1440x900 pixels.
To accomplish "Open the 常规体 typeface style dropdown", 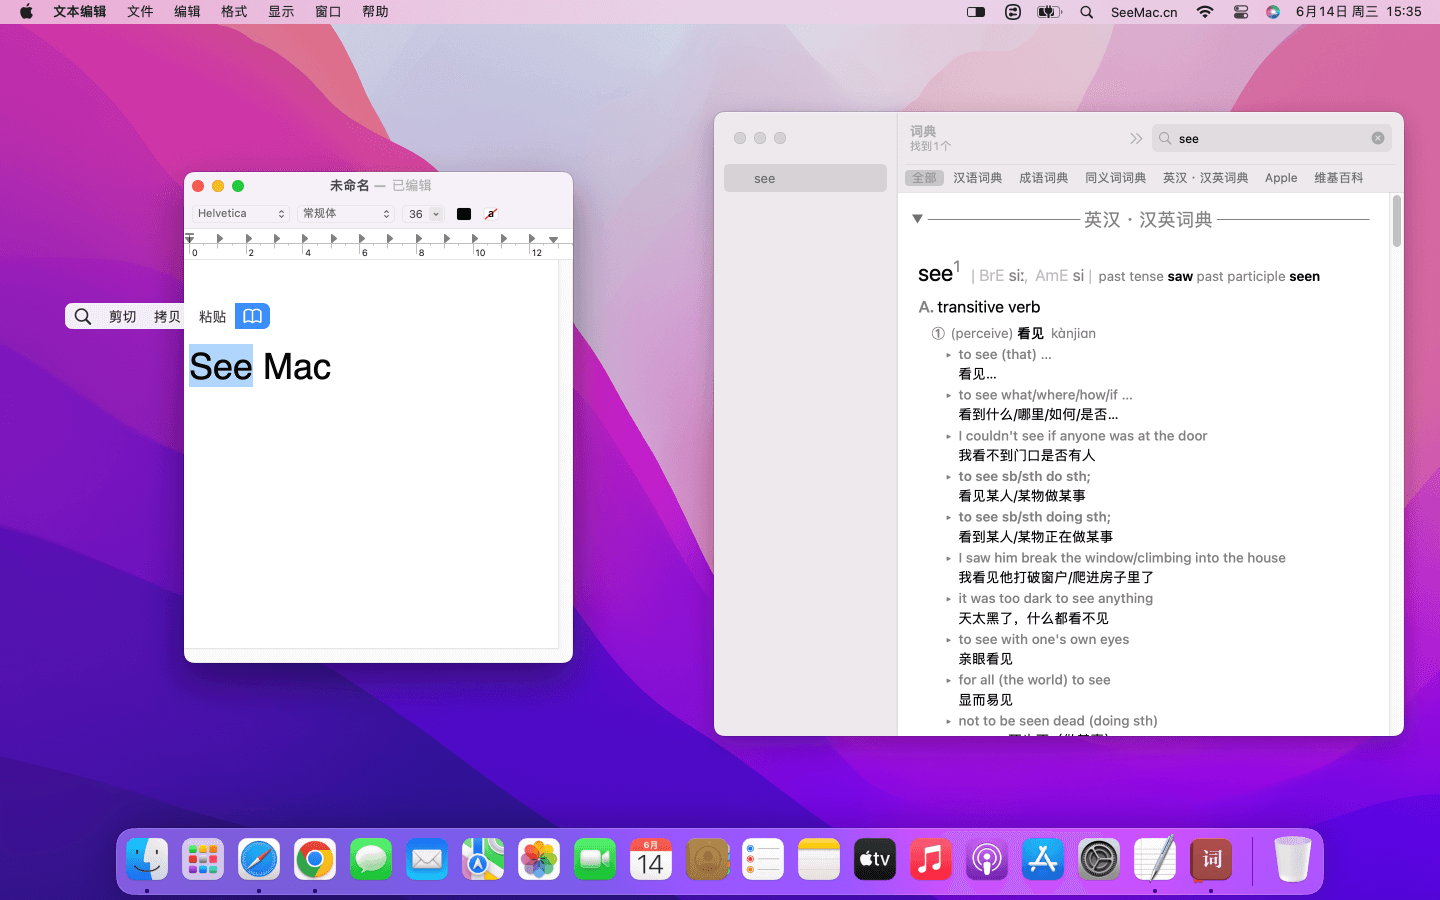I will coord(346,214).
